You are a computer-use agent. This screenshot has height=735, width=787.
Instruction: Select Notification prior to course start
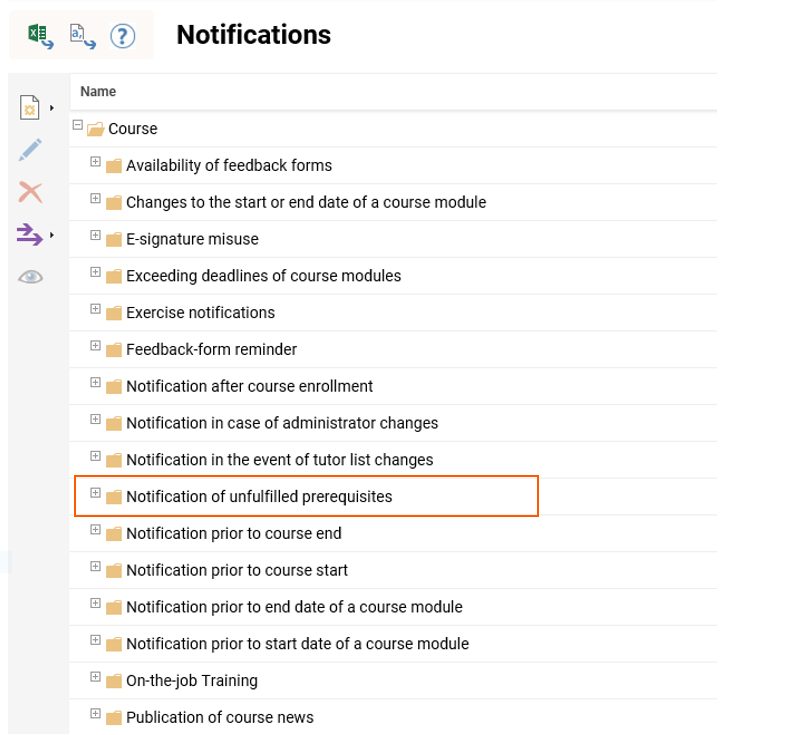(236, 570)
